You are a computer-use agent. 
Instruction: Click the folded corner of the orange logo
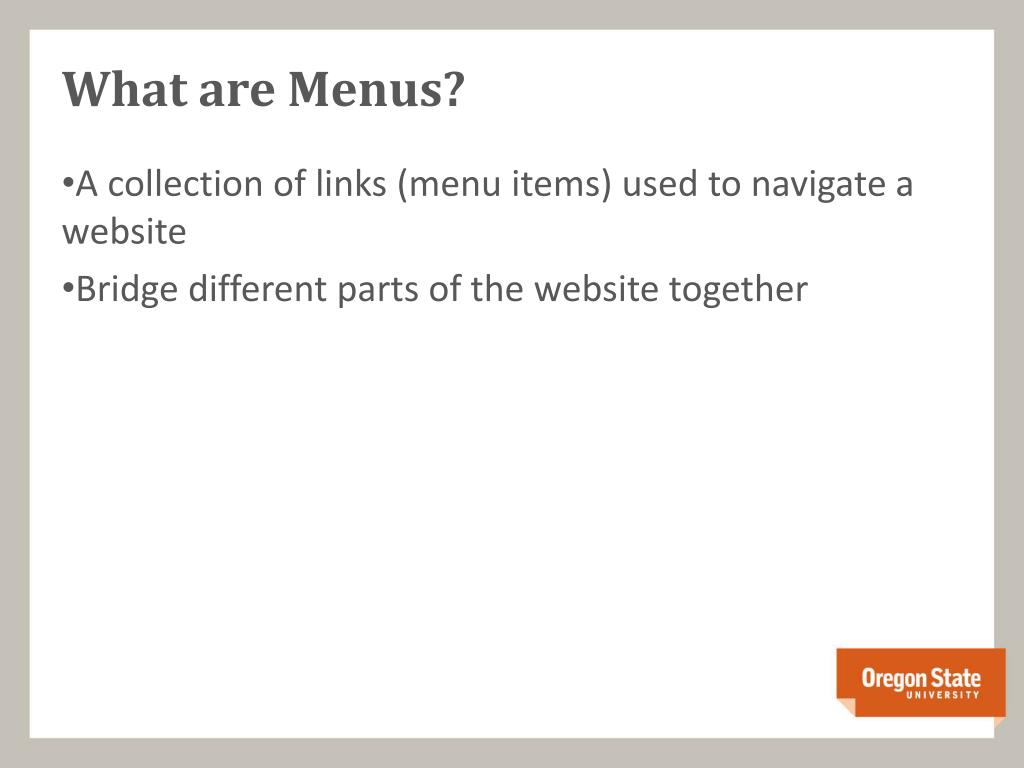pos(846,707)
